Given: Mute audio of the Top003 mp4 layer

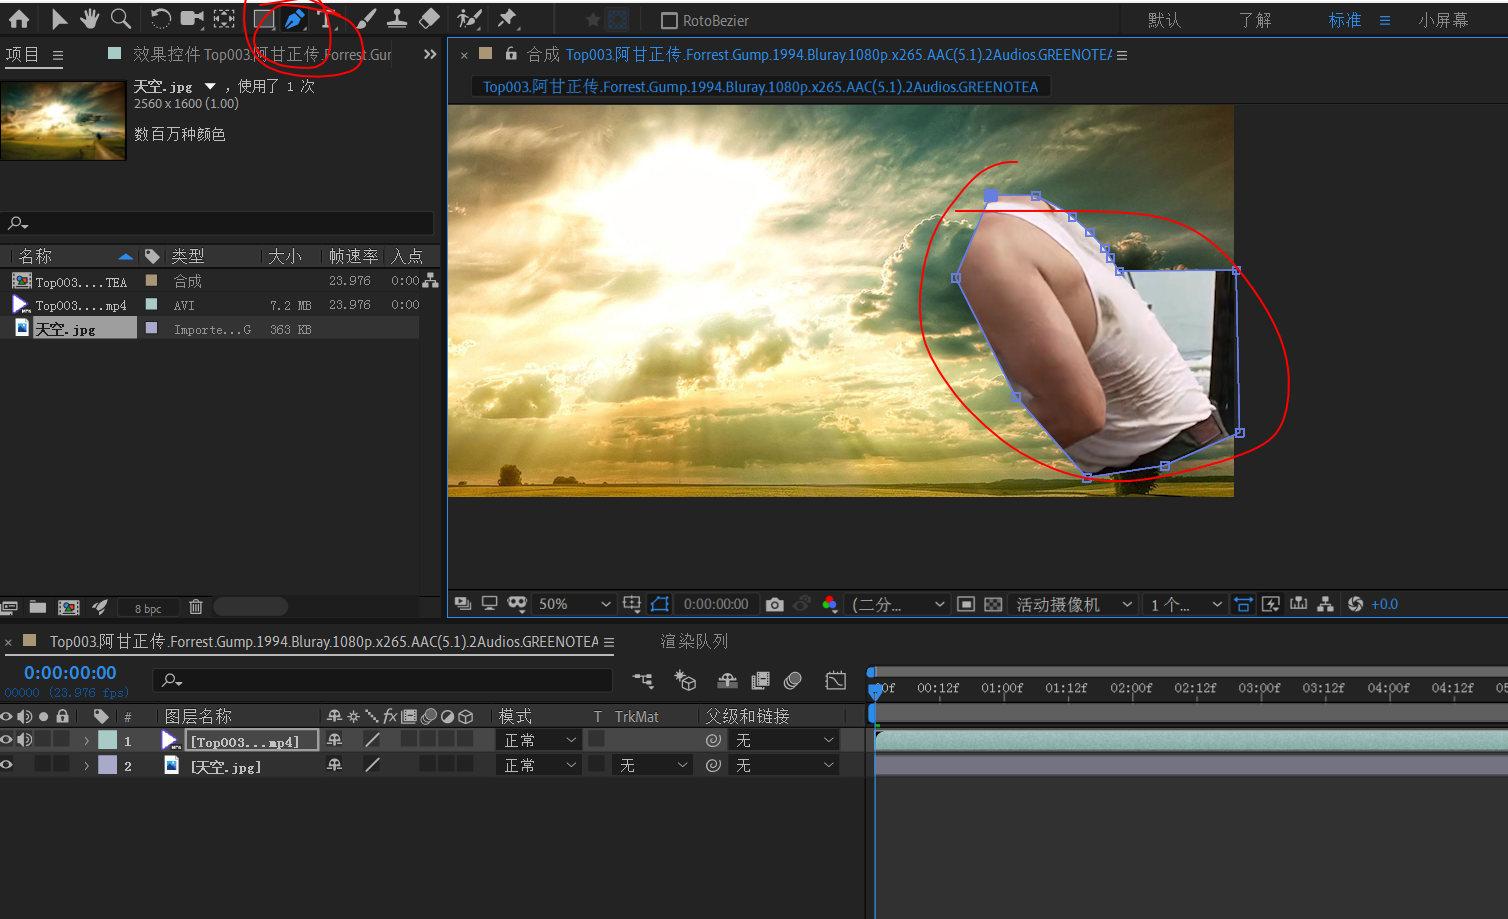Looking at the screenshot, I should tap(25, 740).
